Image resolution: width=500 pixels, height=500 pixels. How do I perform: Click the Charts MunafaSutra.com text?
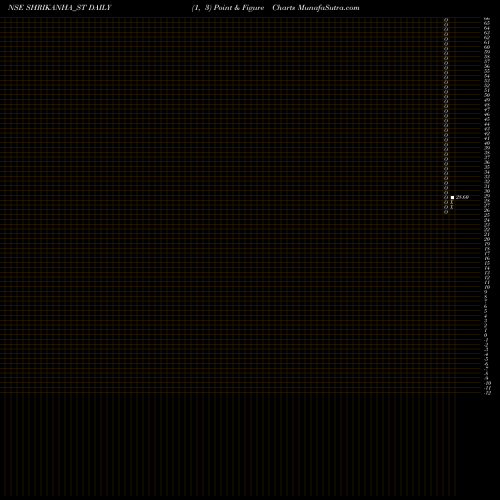pyautogui.click(x=316, y=8)
